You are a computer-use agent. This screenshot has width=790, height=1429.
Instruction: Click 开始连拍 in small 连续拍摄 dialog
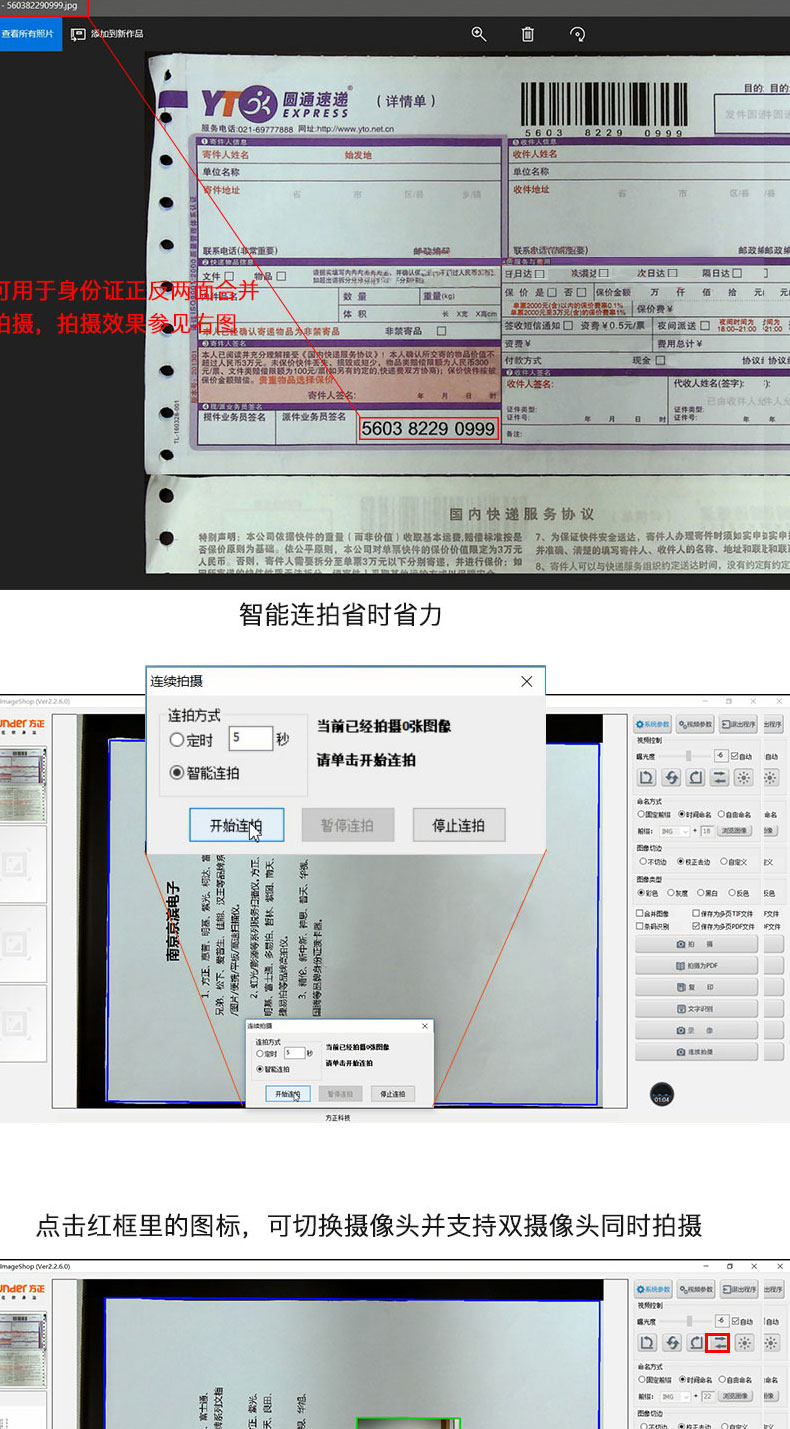click(x=288, y=1094)
